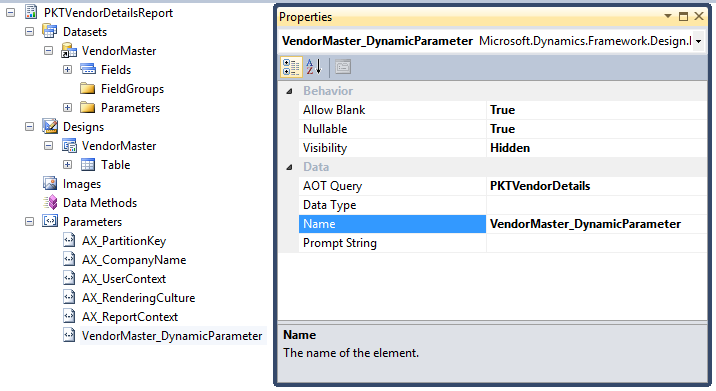Click the report Parameters node icon
This screenshot has width=716, height=391.
pos(50,222)
